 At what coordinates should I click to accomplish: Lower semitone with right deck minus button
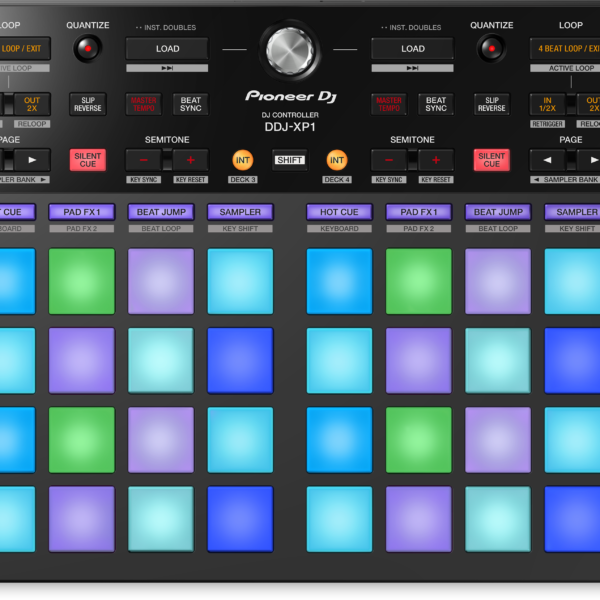(389, 160)
